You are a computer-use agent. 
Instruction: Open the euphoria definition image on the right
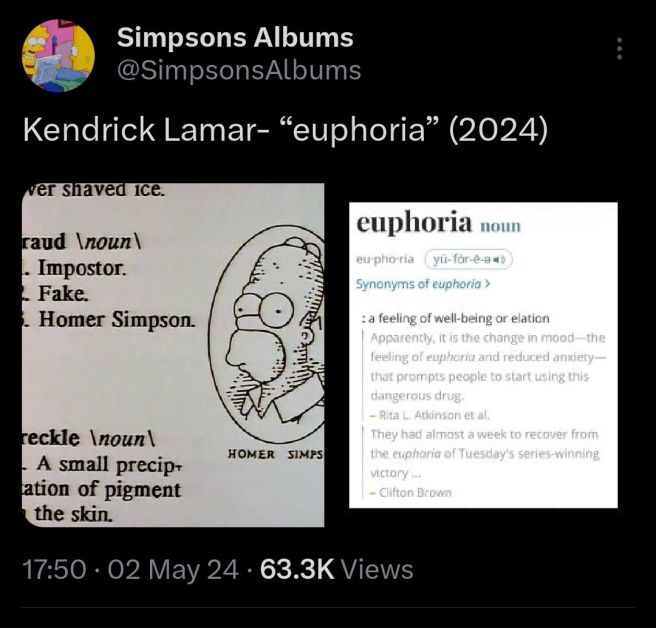(483, 355)
